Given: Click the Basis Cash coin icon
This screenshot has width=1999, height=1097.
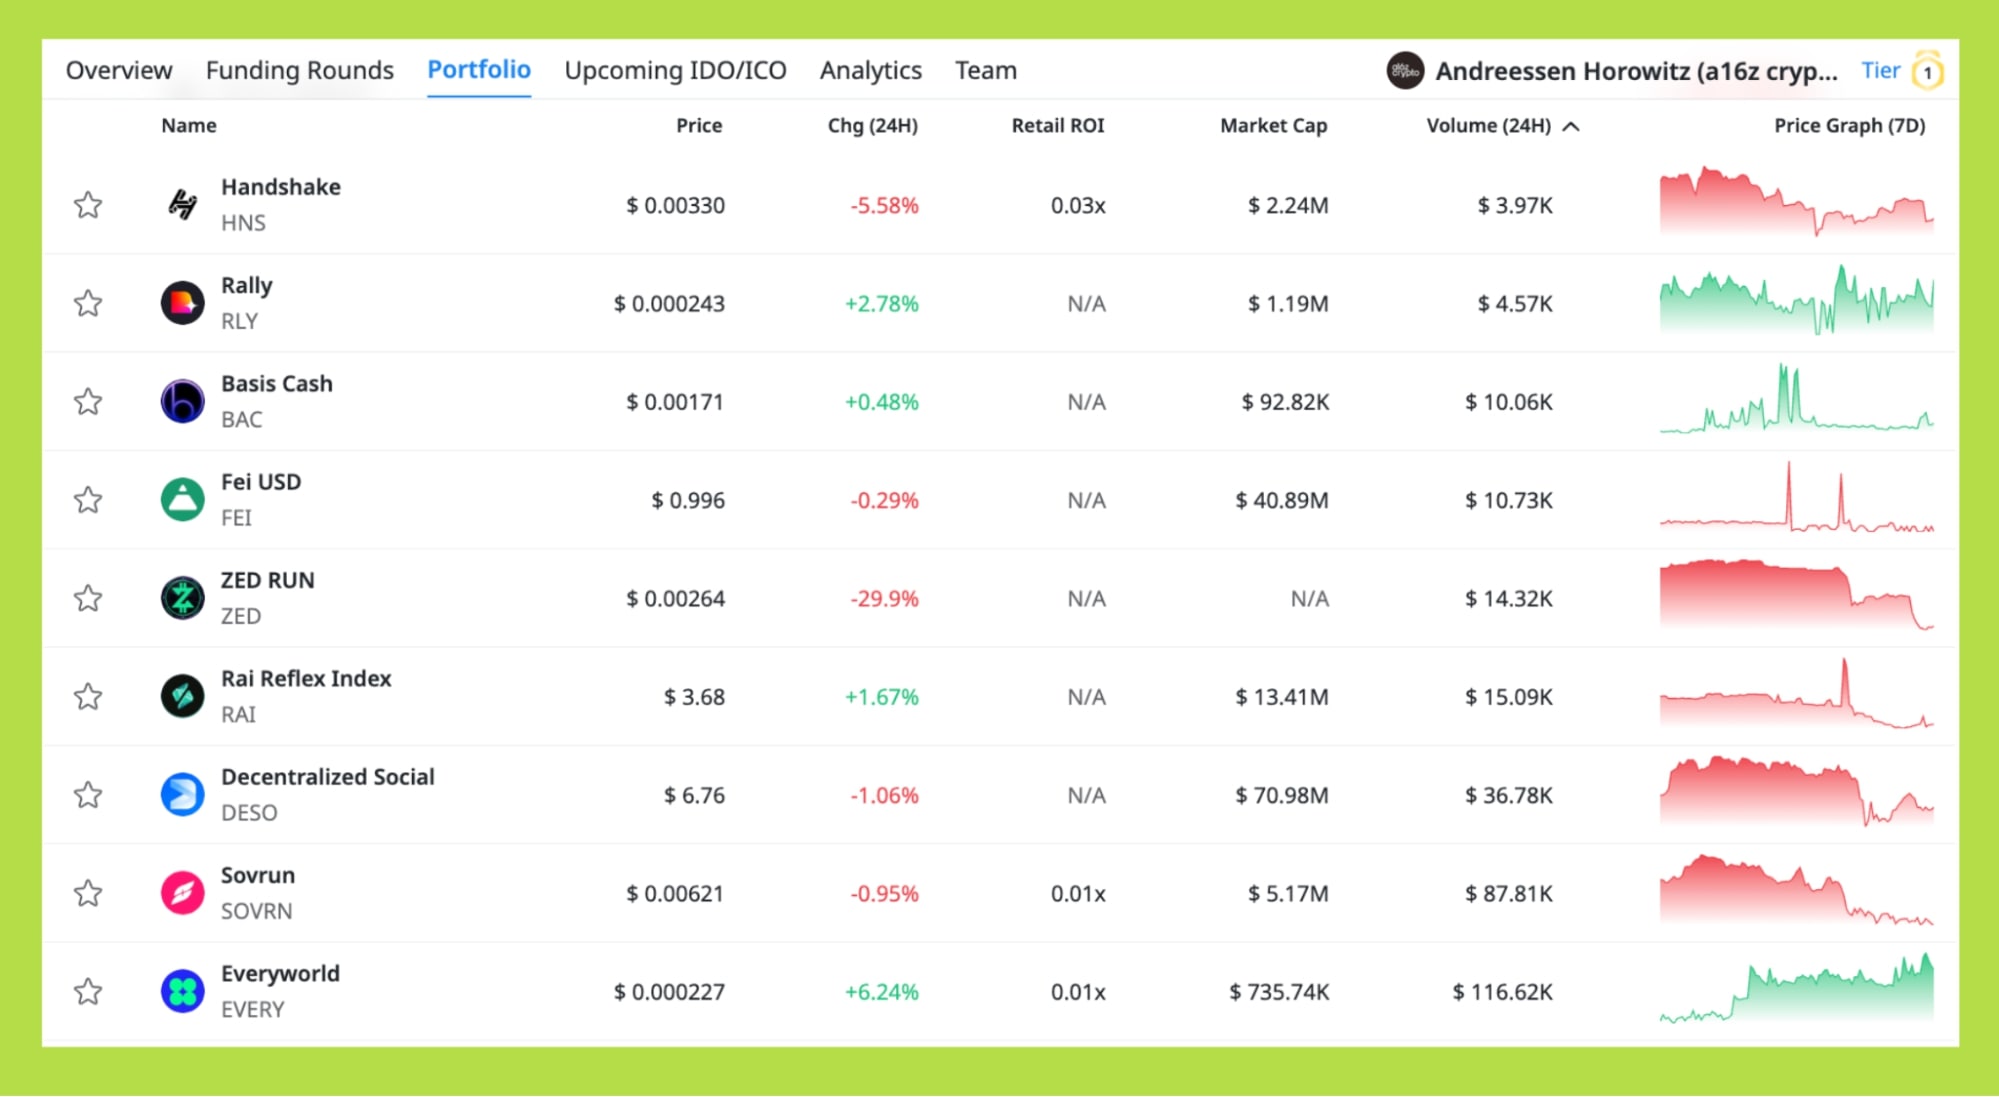Looking at the screenshot, I should [182, 401].
